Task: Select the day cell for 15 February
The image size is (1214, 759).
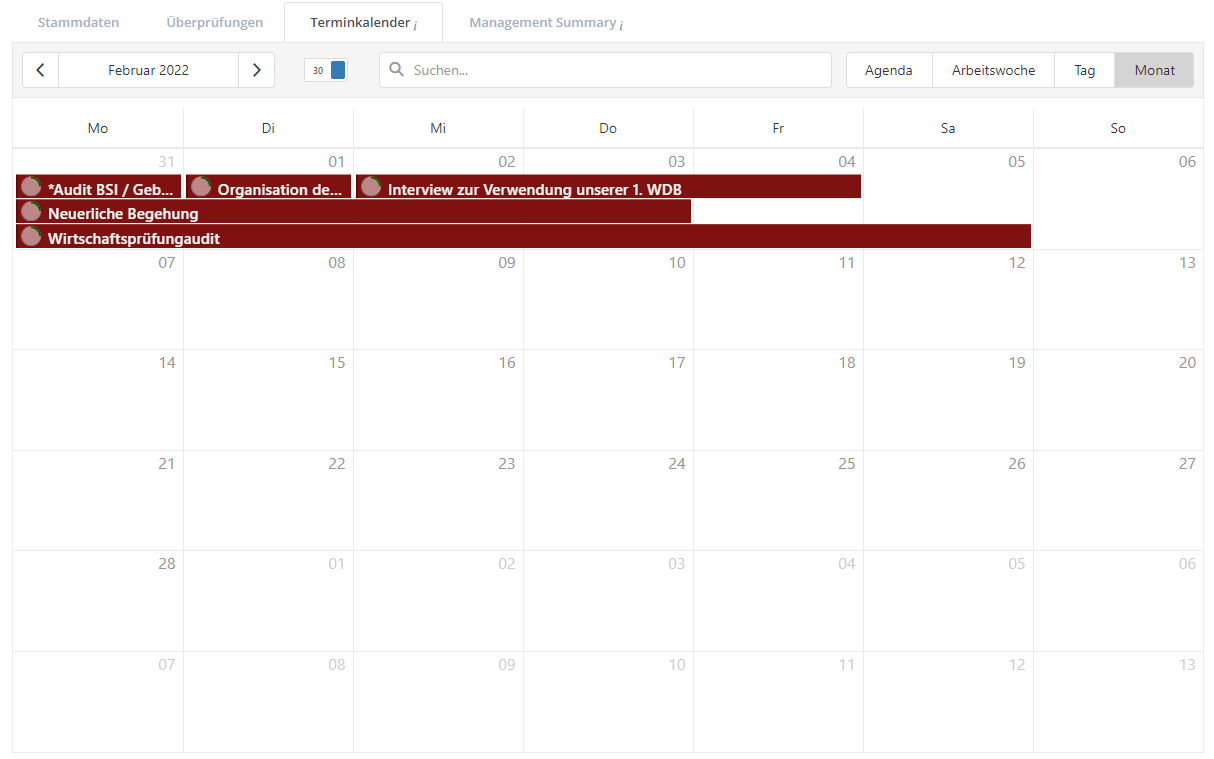Action: coord(268,400)
